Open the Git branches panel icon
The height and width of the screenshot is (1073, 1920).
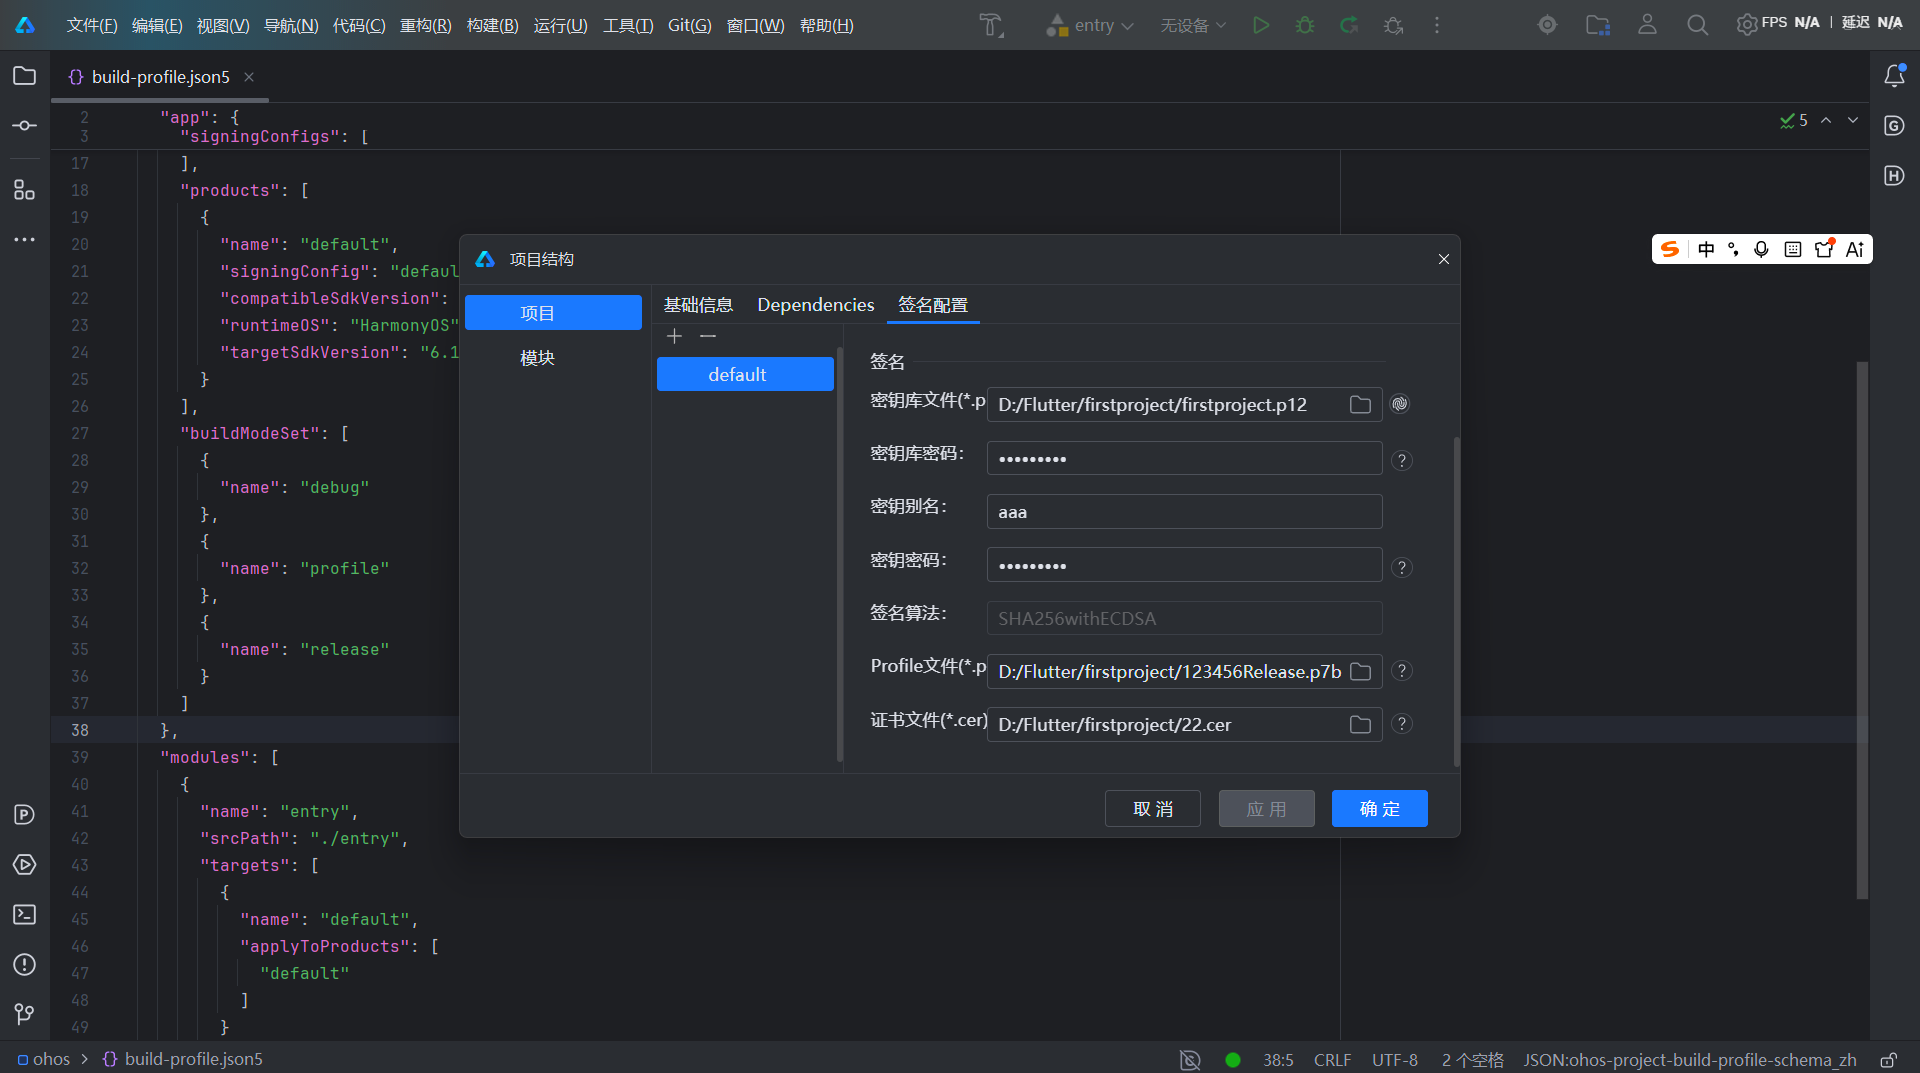pos(25,1014)
